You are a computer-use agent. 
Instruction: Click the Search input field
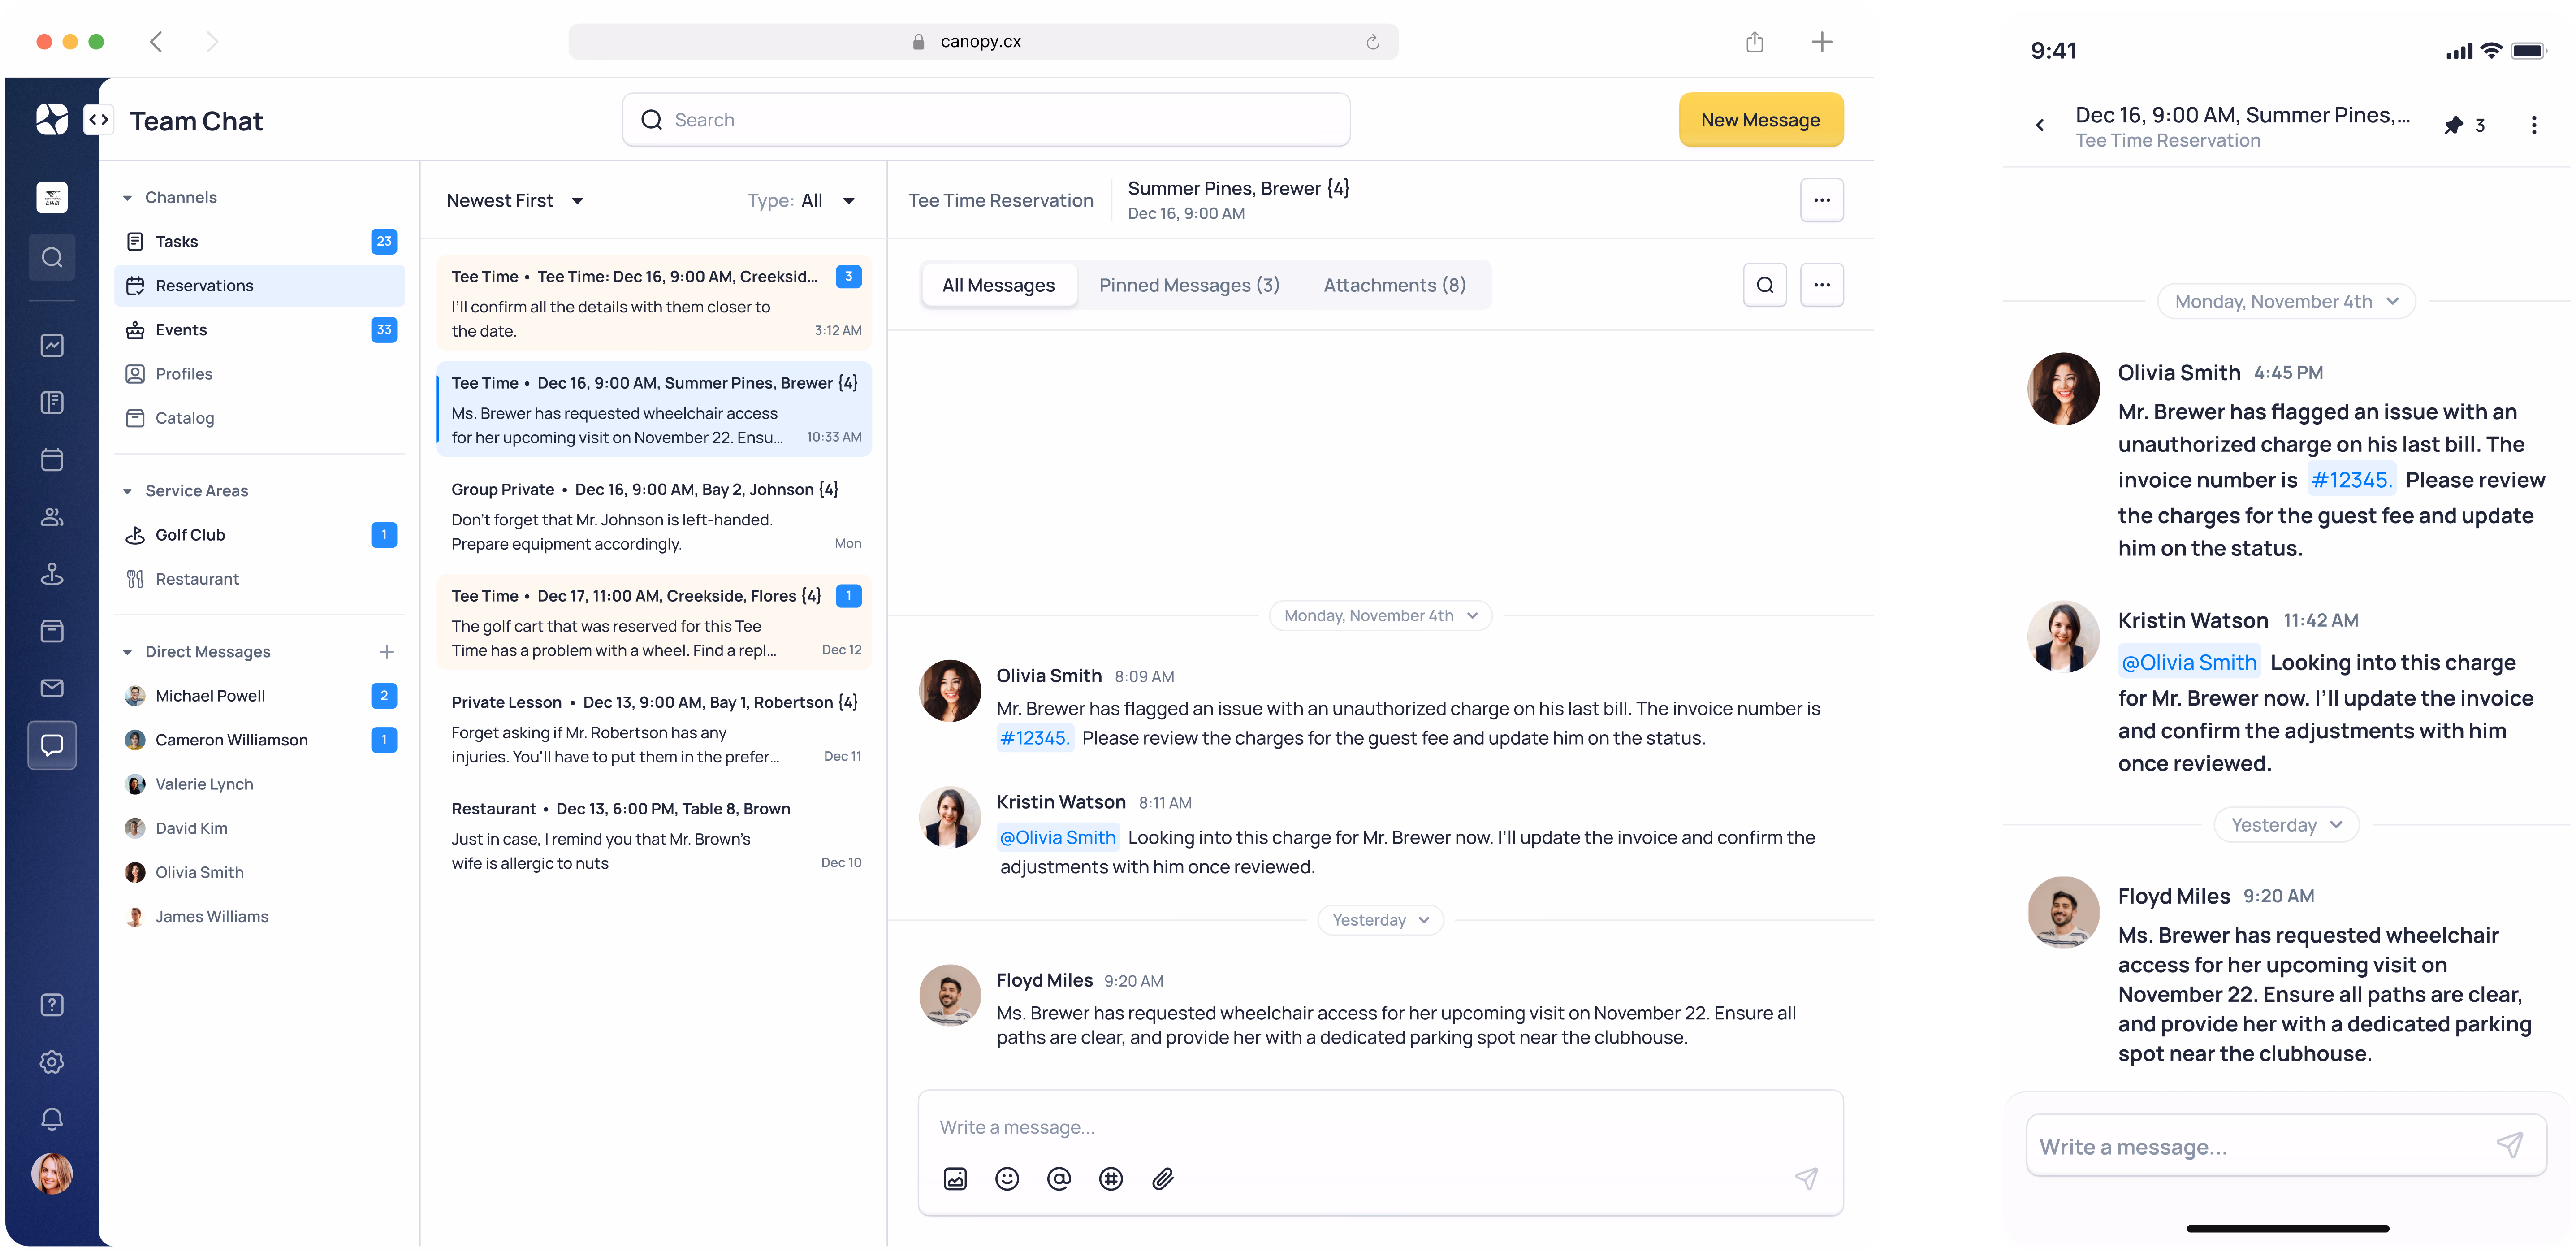(986, 120)
